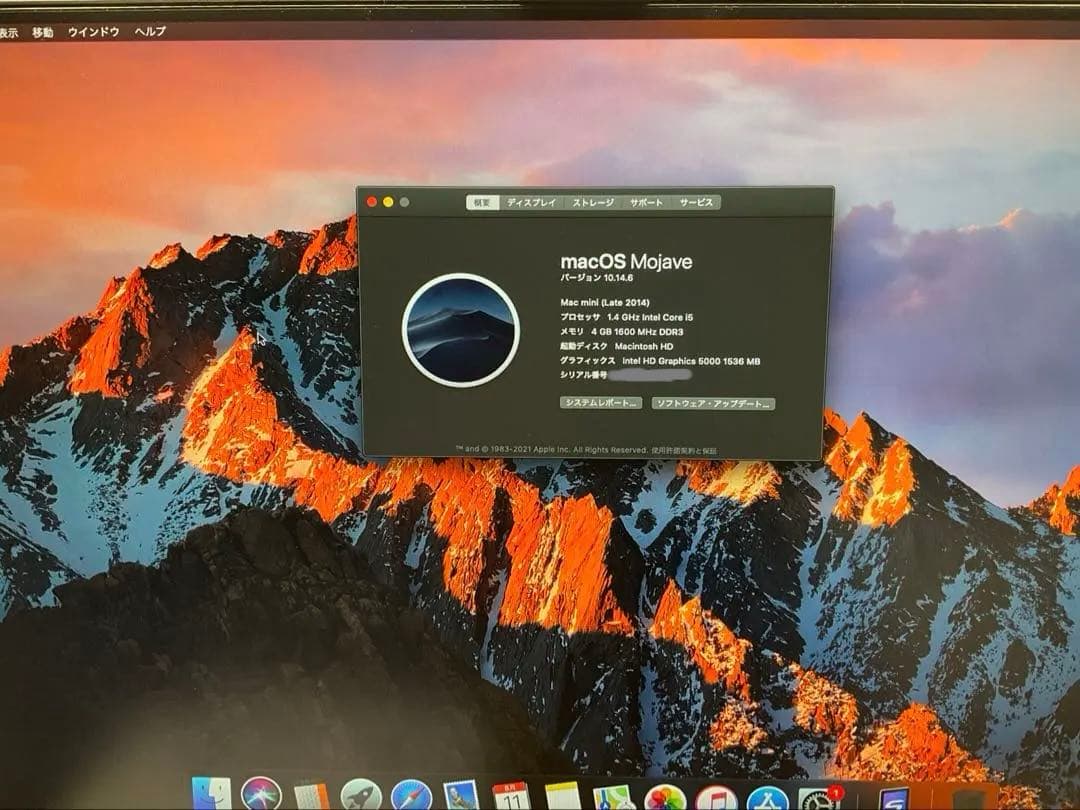Open the ウインドウ menu
The image size is (1080, 810).
95,31
